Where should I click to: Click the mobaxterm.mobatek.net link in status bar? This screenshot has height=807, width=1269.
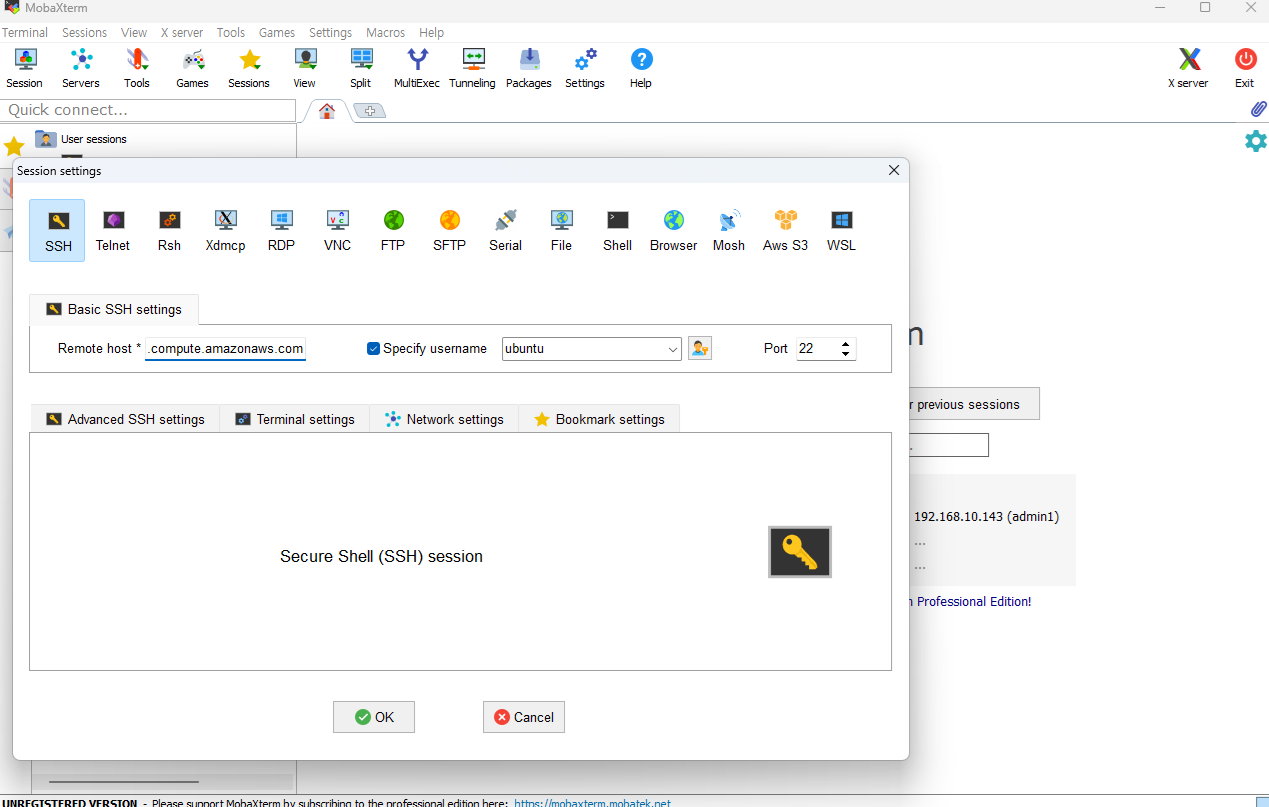click(x=593, y=802)
